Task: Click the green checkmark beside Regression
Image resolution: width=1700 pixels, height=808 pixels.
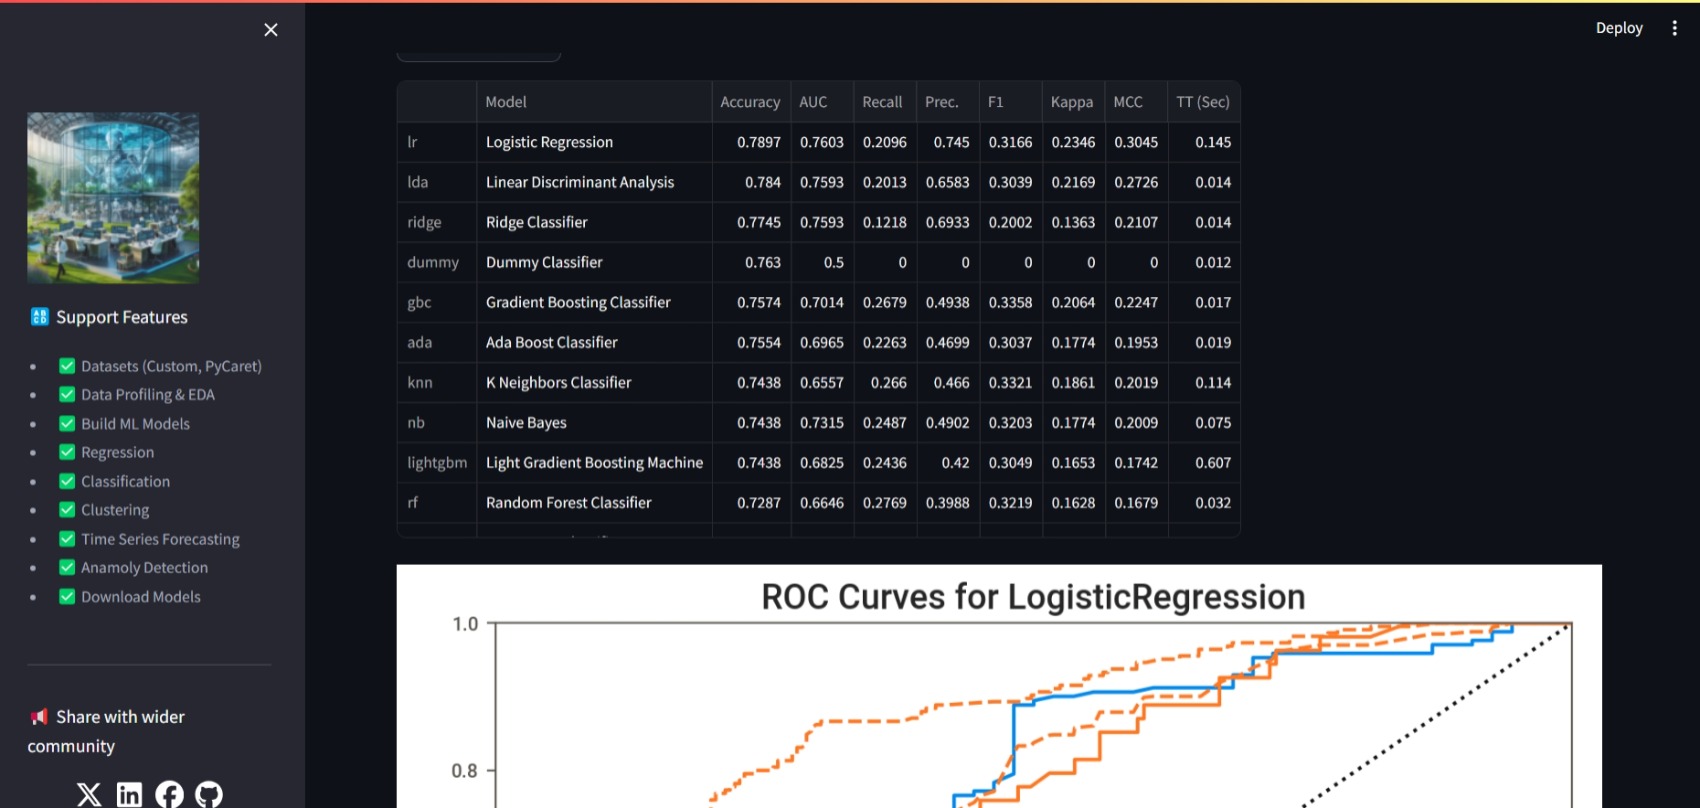Action: pos(67,452)
